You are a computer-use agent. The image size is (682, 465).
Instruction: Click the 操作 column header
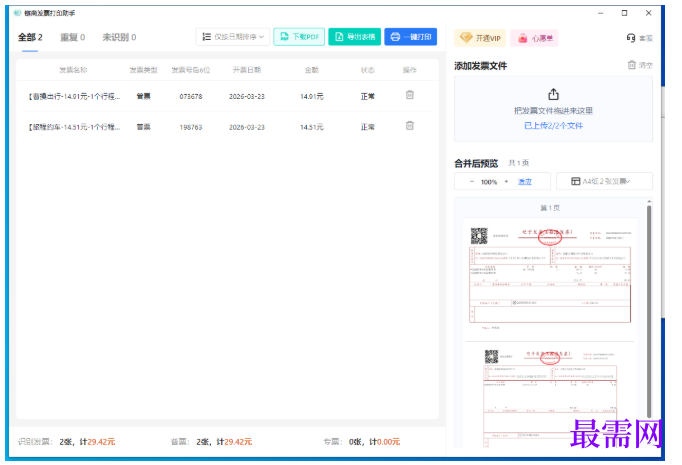[409, 70]
